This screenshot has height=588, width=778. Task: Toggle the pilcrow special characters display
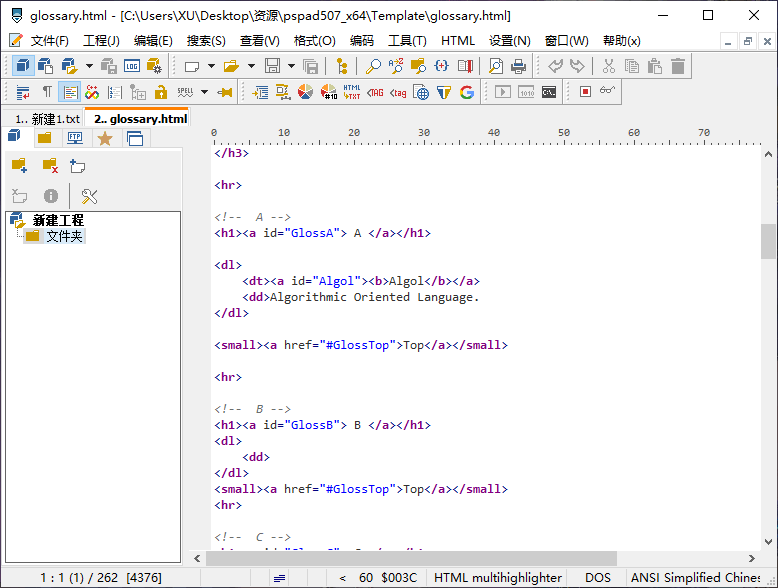[47, 92]
